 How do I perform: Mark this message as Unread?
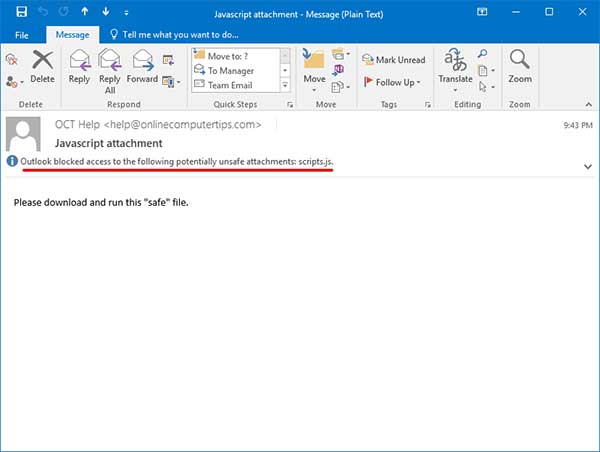coord(393,60)
